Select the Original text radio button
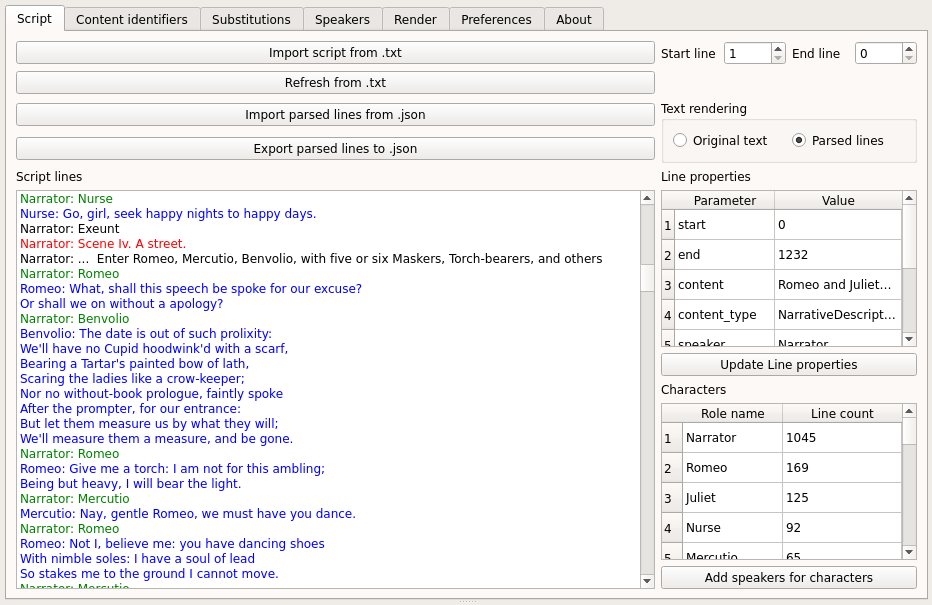The height and width of the screenshot is (605, 932). [720, 141]
